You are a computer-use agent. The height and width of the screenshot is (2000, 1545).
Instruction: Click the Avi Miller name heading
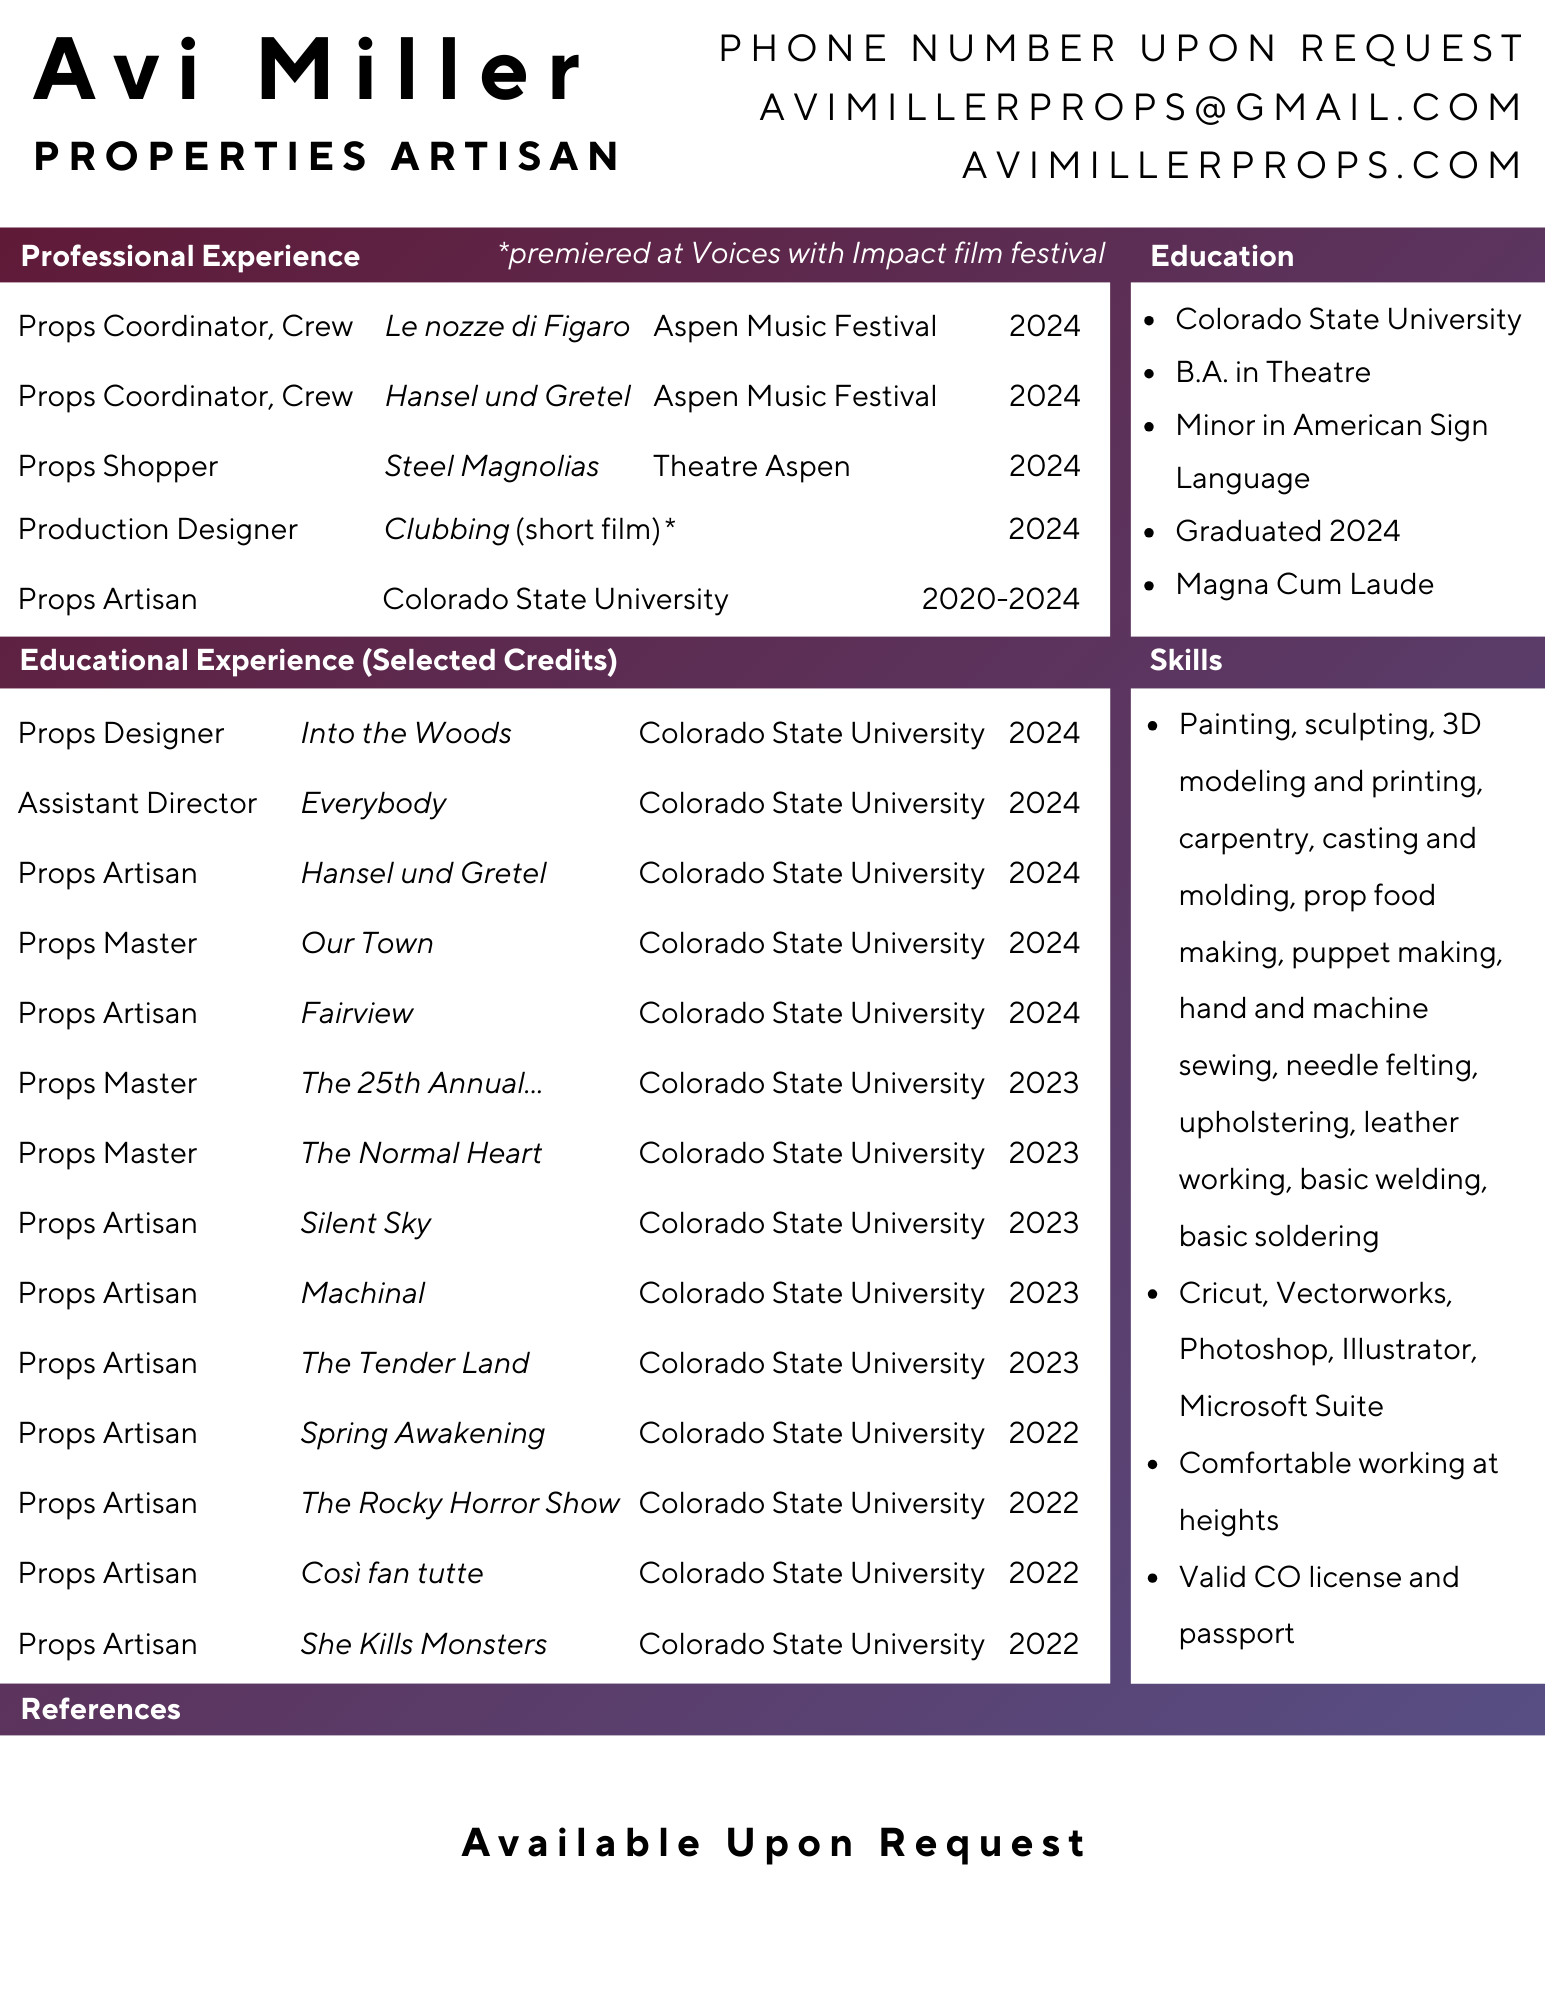tap(310, 72)
